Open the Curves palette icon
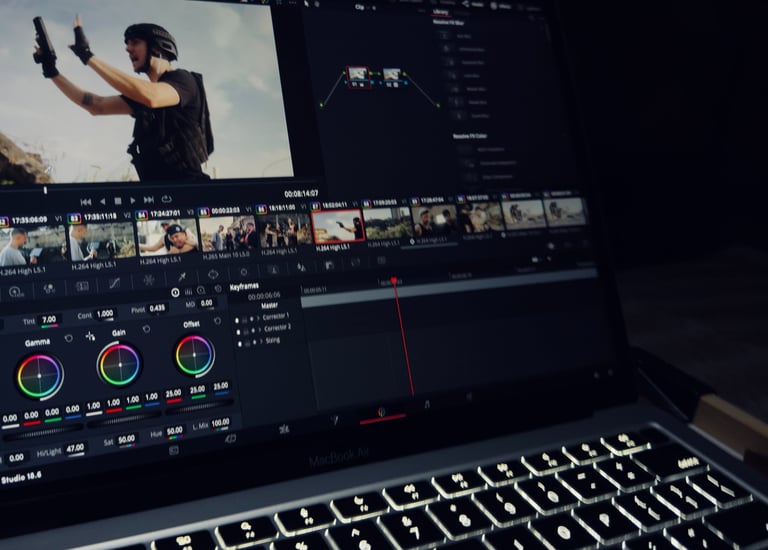 pos(114,283)
